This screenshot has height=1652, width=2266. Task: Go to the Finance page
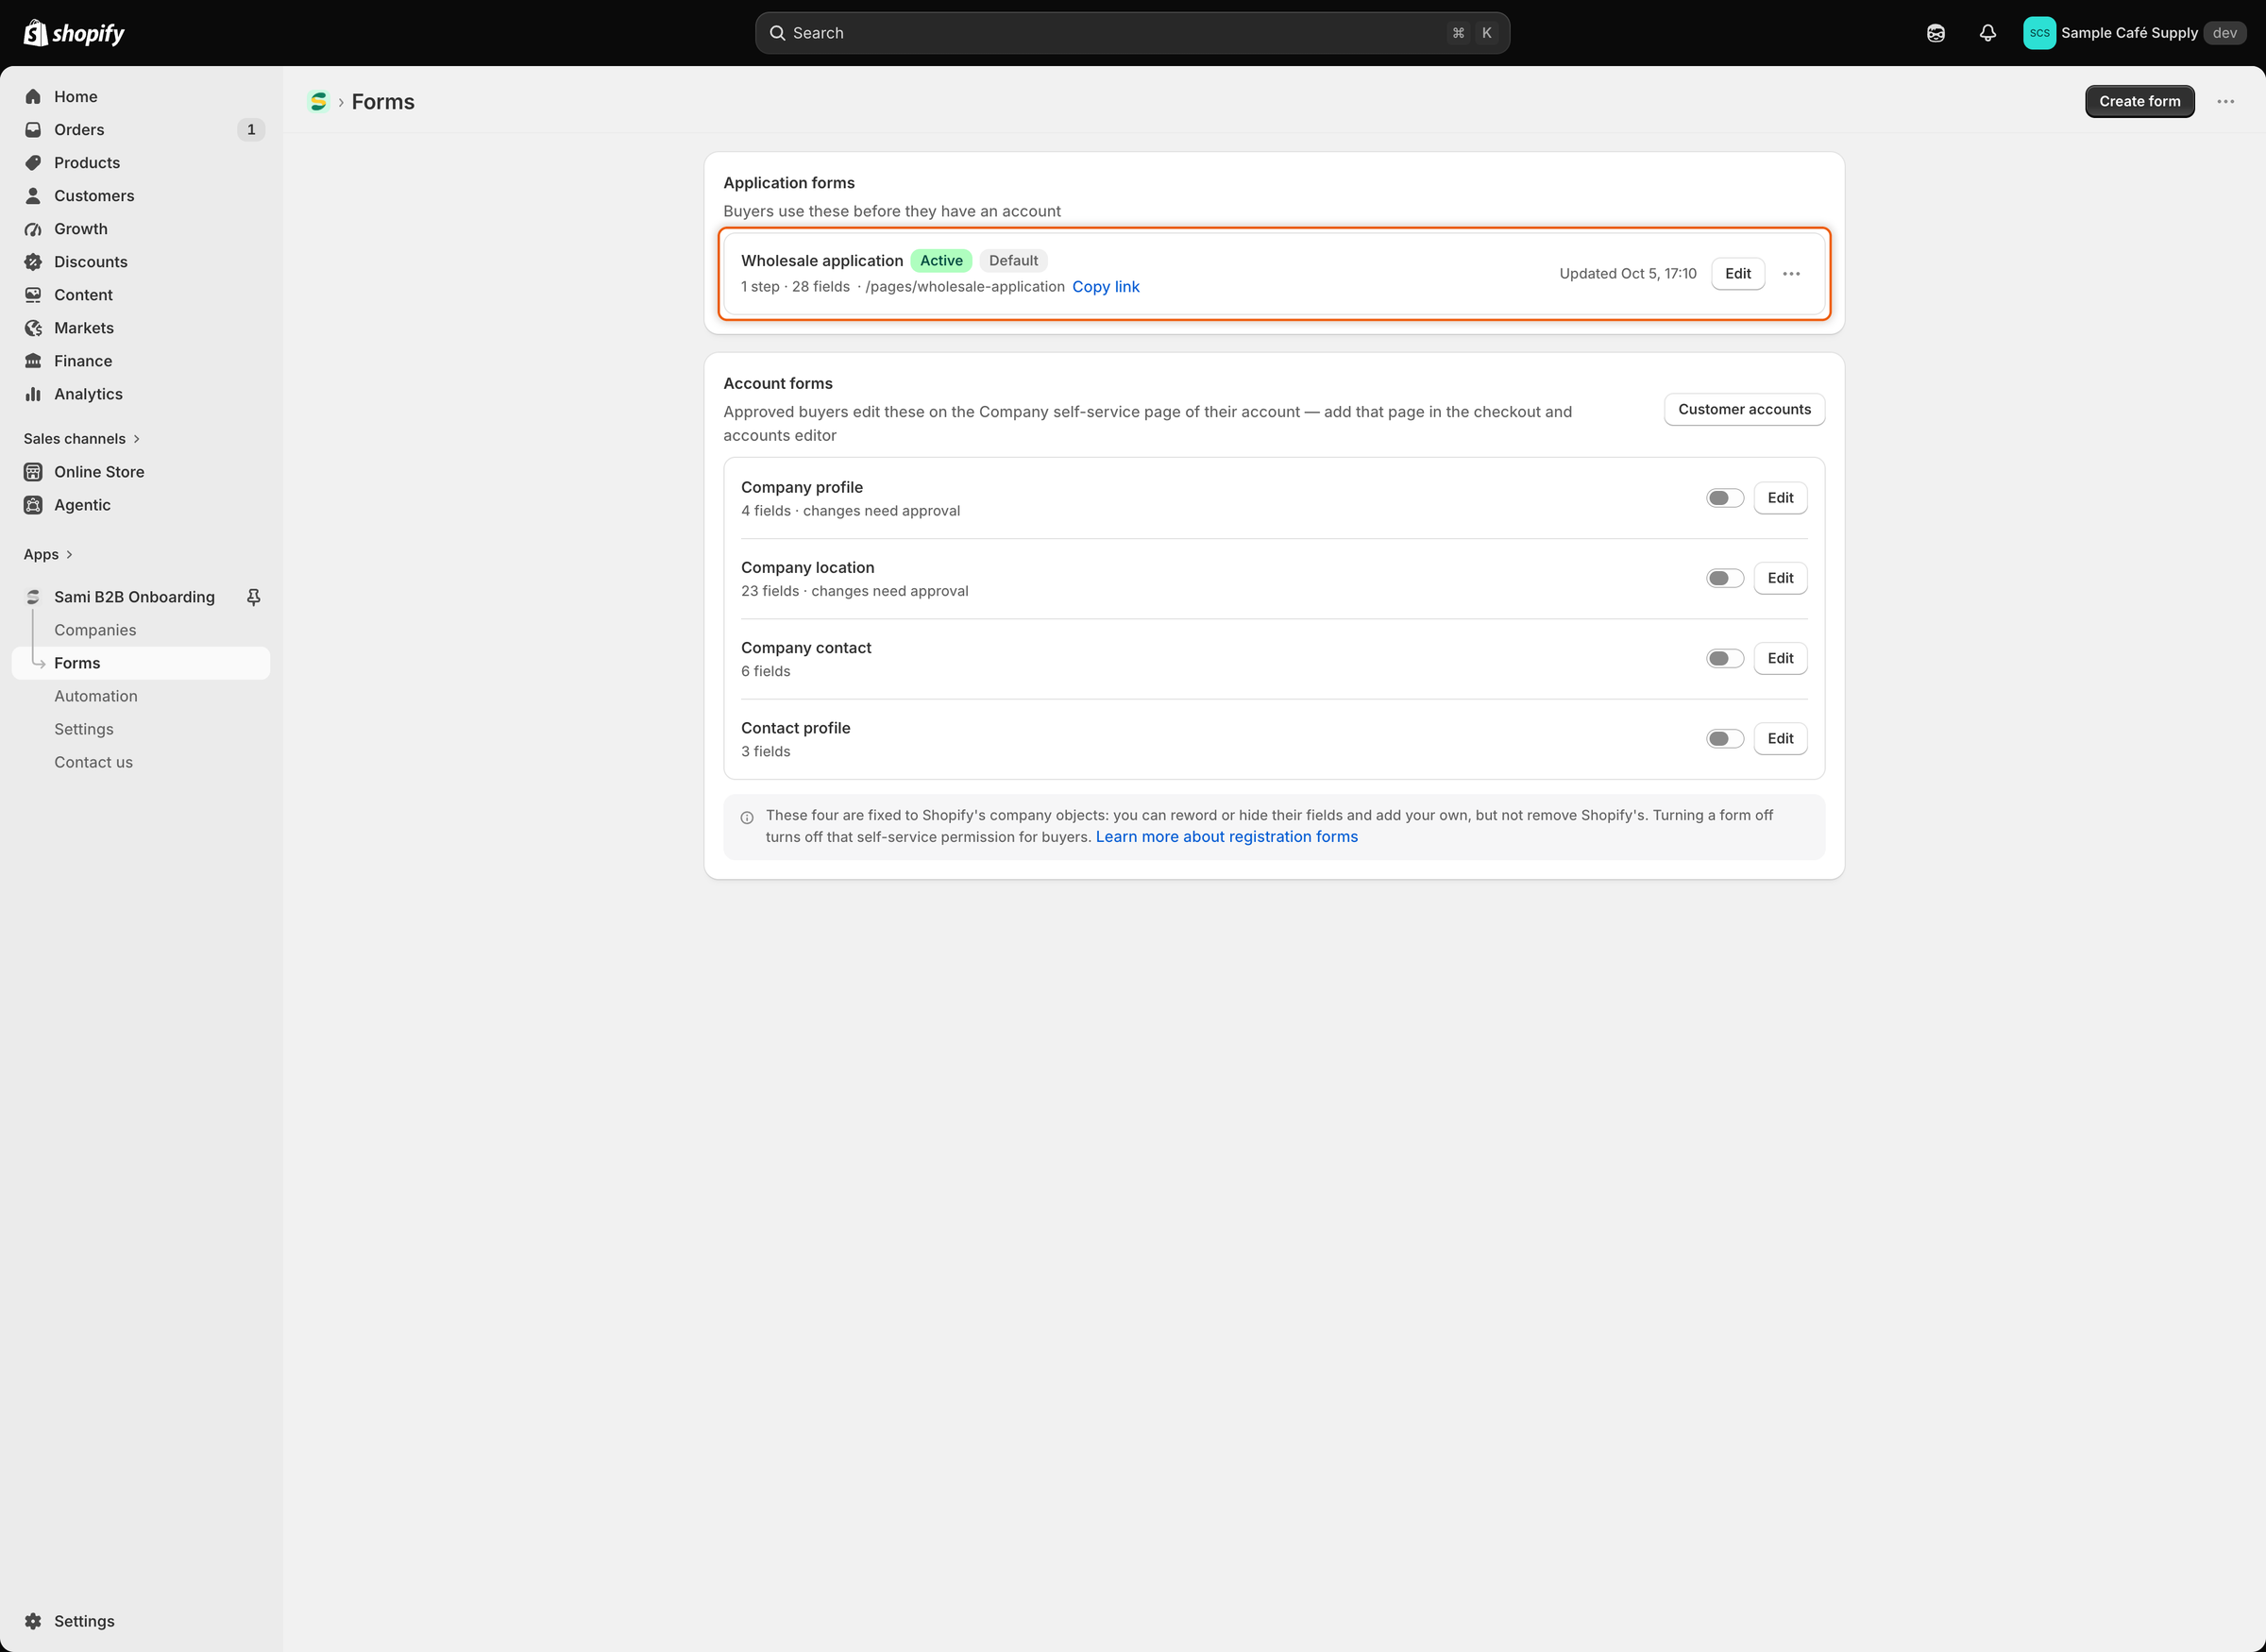(x=141, y=360)
